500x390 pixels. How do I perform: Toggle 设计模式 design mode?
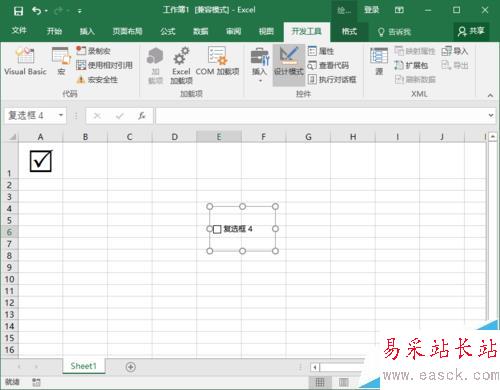pyautogui.click(x=289, y=64)
